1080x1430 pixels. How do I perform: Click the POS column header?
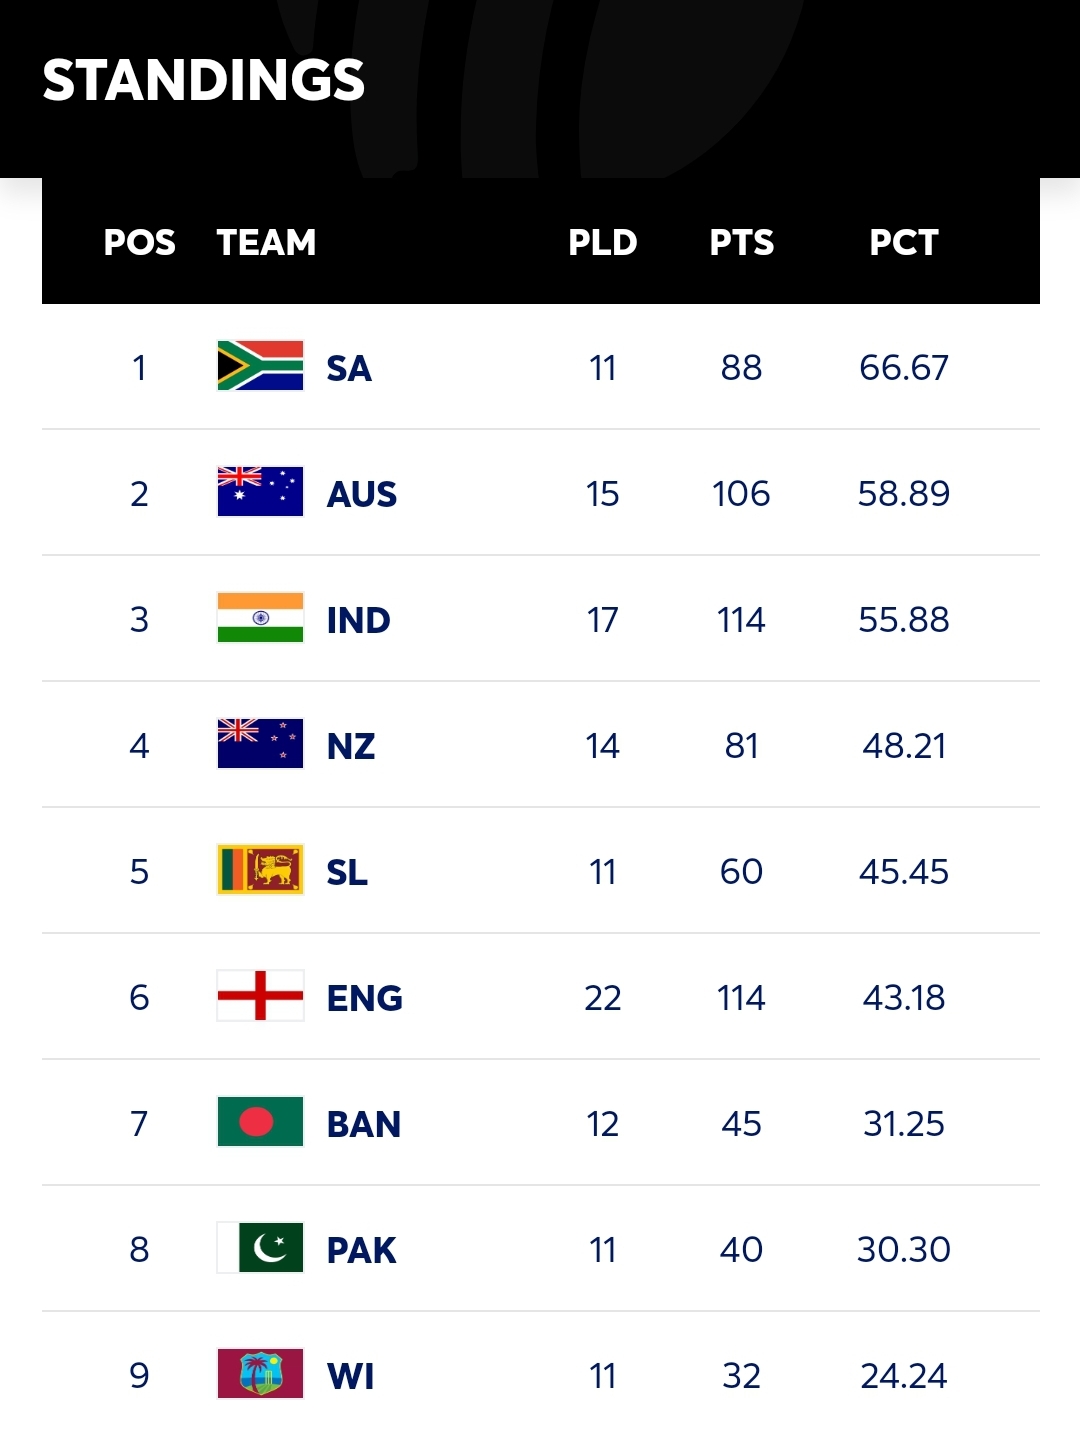[140, 242]
